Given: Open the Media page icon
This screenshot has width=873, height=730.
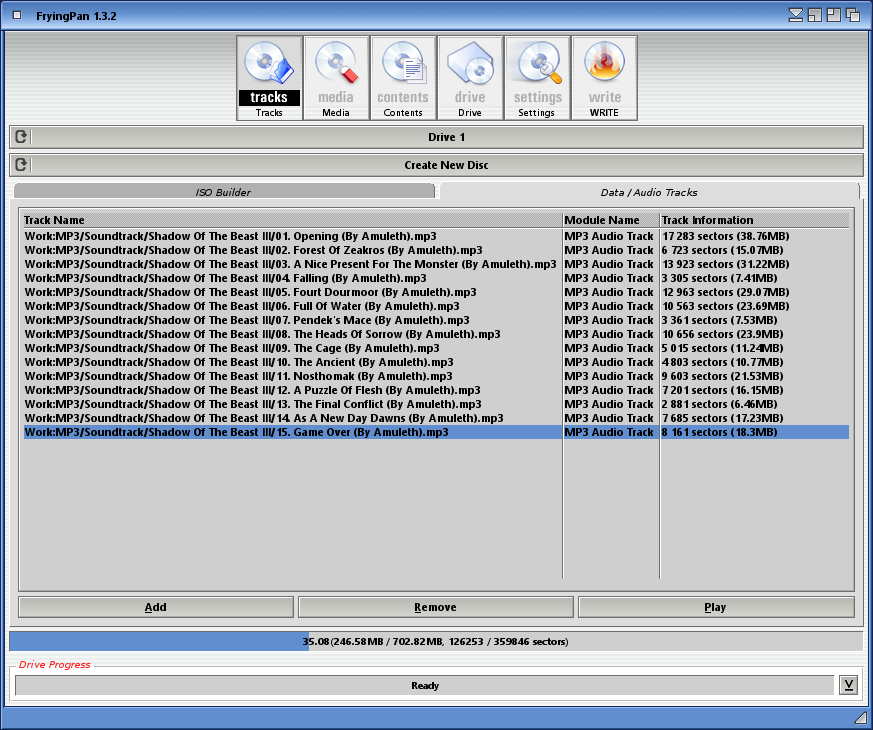Looking at the screenshot, I should (336, 77).
